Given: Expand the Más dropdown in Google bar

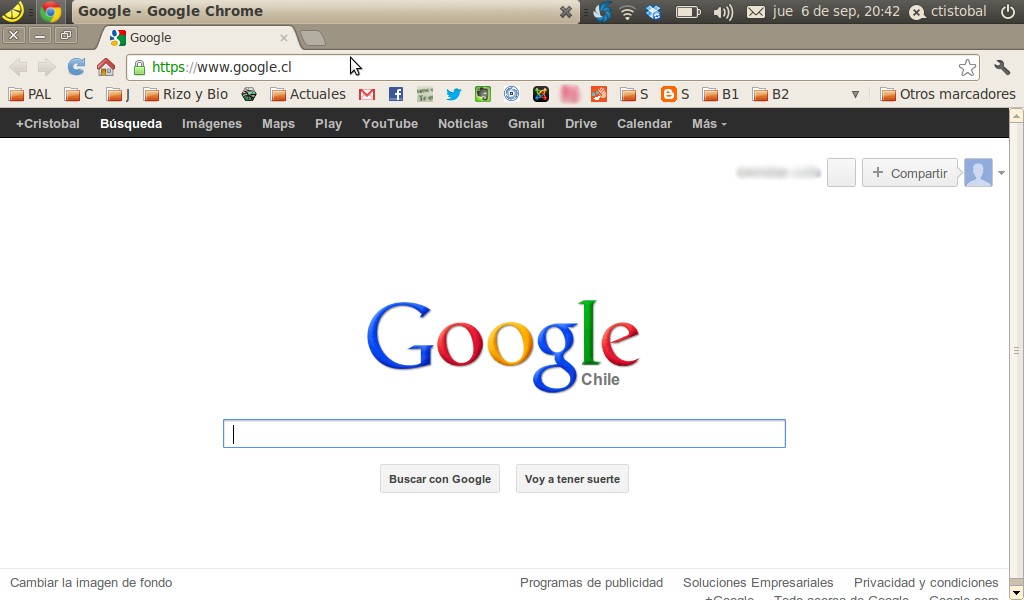Looking at the screenshot, I should point(709,123).
